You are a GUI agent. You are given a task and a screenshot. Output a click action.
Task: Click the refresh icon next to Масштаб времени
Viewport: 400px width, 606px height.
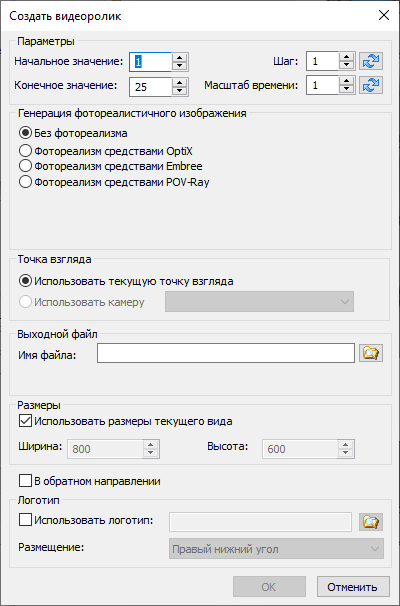[371, 85]
